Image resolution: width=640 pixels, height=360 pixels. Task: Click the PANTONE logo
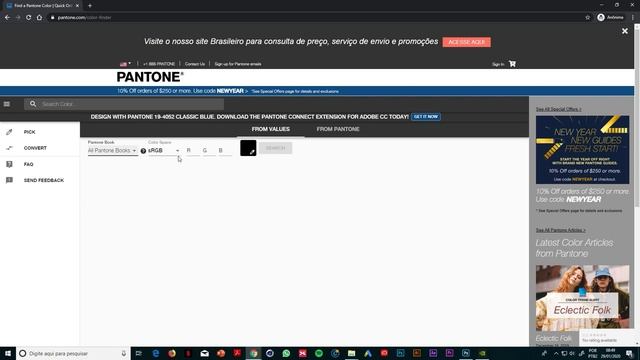[150, 77]
